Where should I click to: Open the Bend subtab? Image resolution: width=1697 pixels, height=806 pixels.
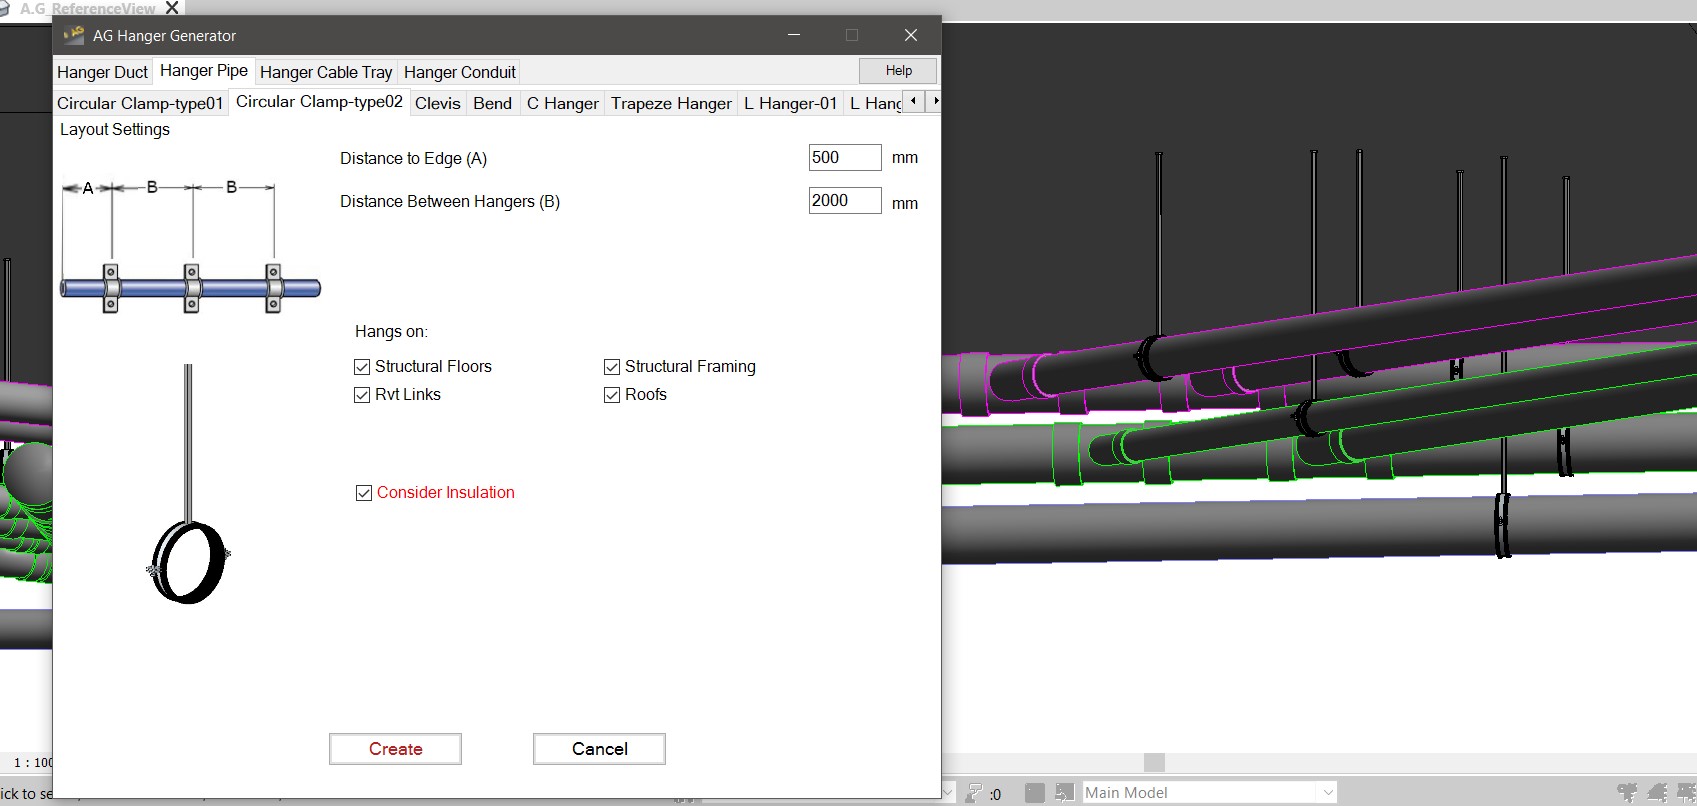click(492, 103)
